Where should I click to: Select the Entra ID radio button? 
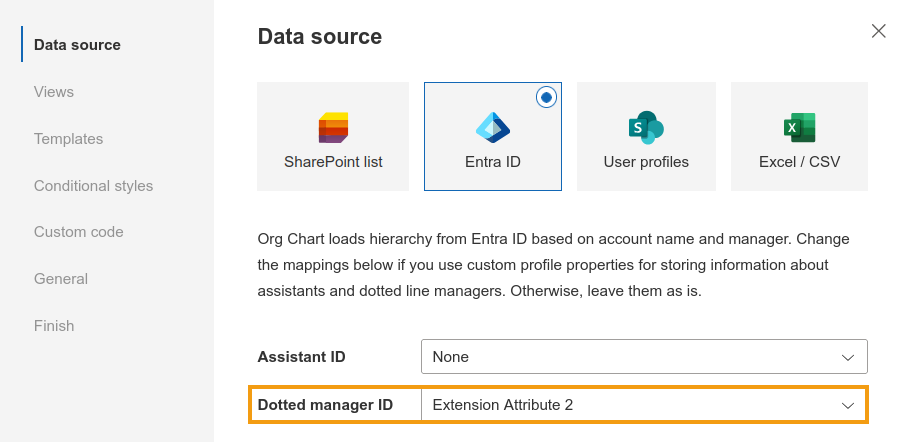tap(546, 97)
